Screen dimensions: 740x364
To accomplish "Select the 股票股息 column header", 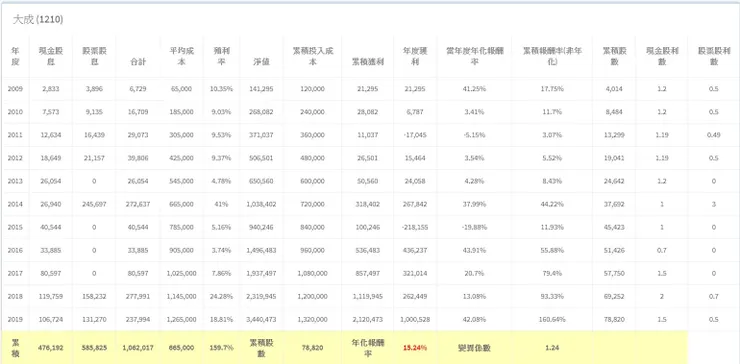I will [x=94, y=57].
